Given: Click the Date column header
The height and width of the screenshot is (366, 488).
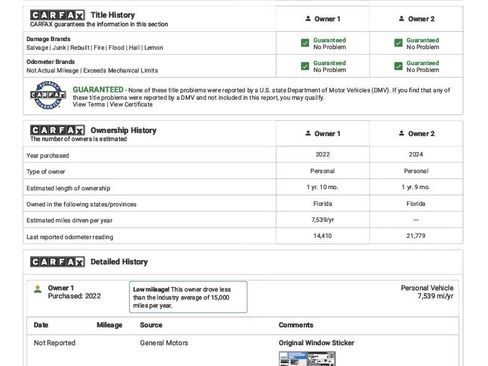Looking at the screenshot, I should [41, 325].
